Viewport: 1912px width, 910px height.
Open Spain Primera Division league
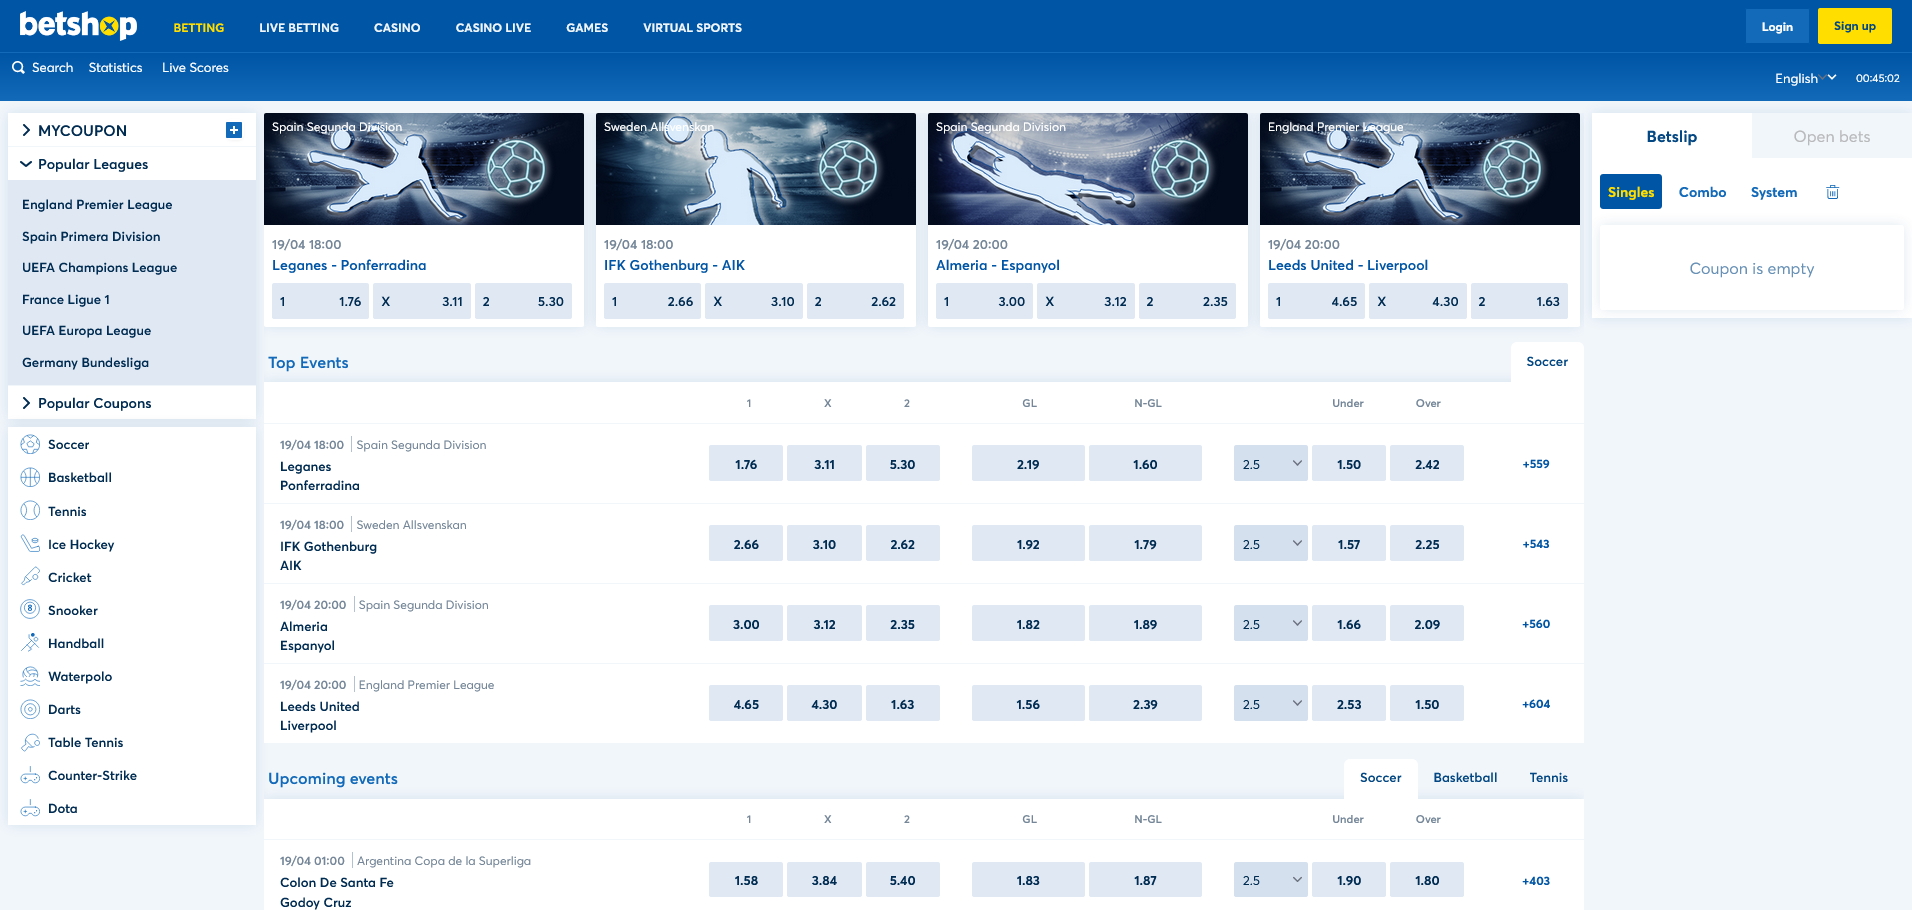91,236
